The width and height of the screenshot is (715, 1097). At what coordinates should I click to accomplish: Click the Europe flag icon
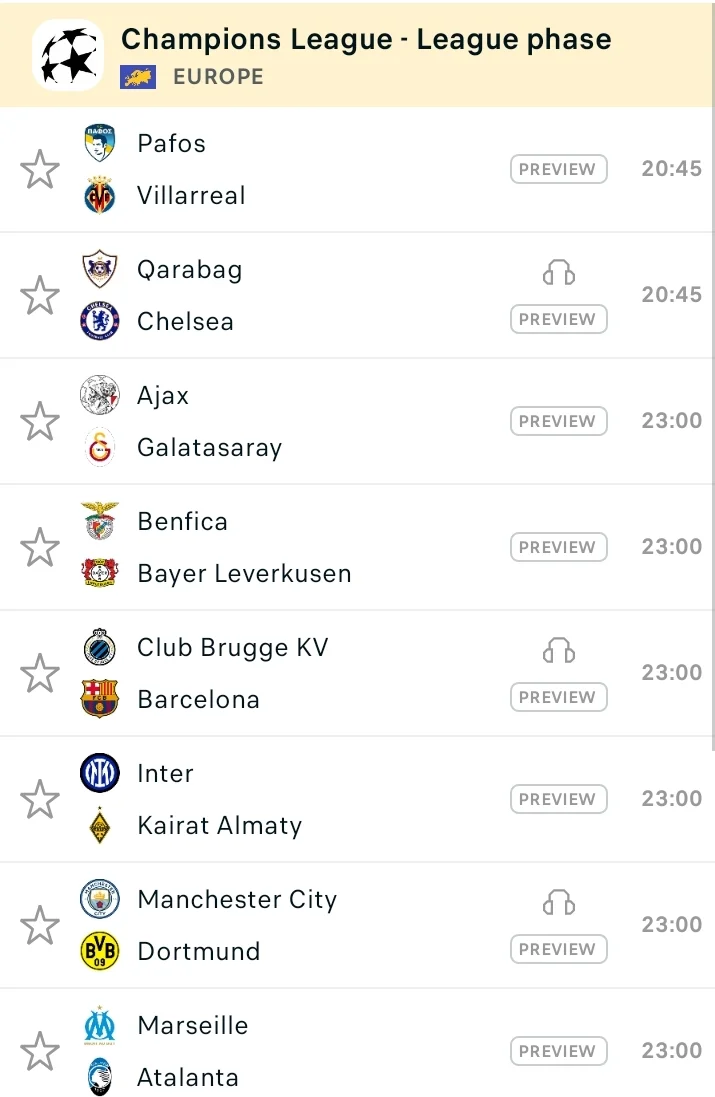[138, 77]
